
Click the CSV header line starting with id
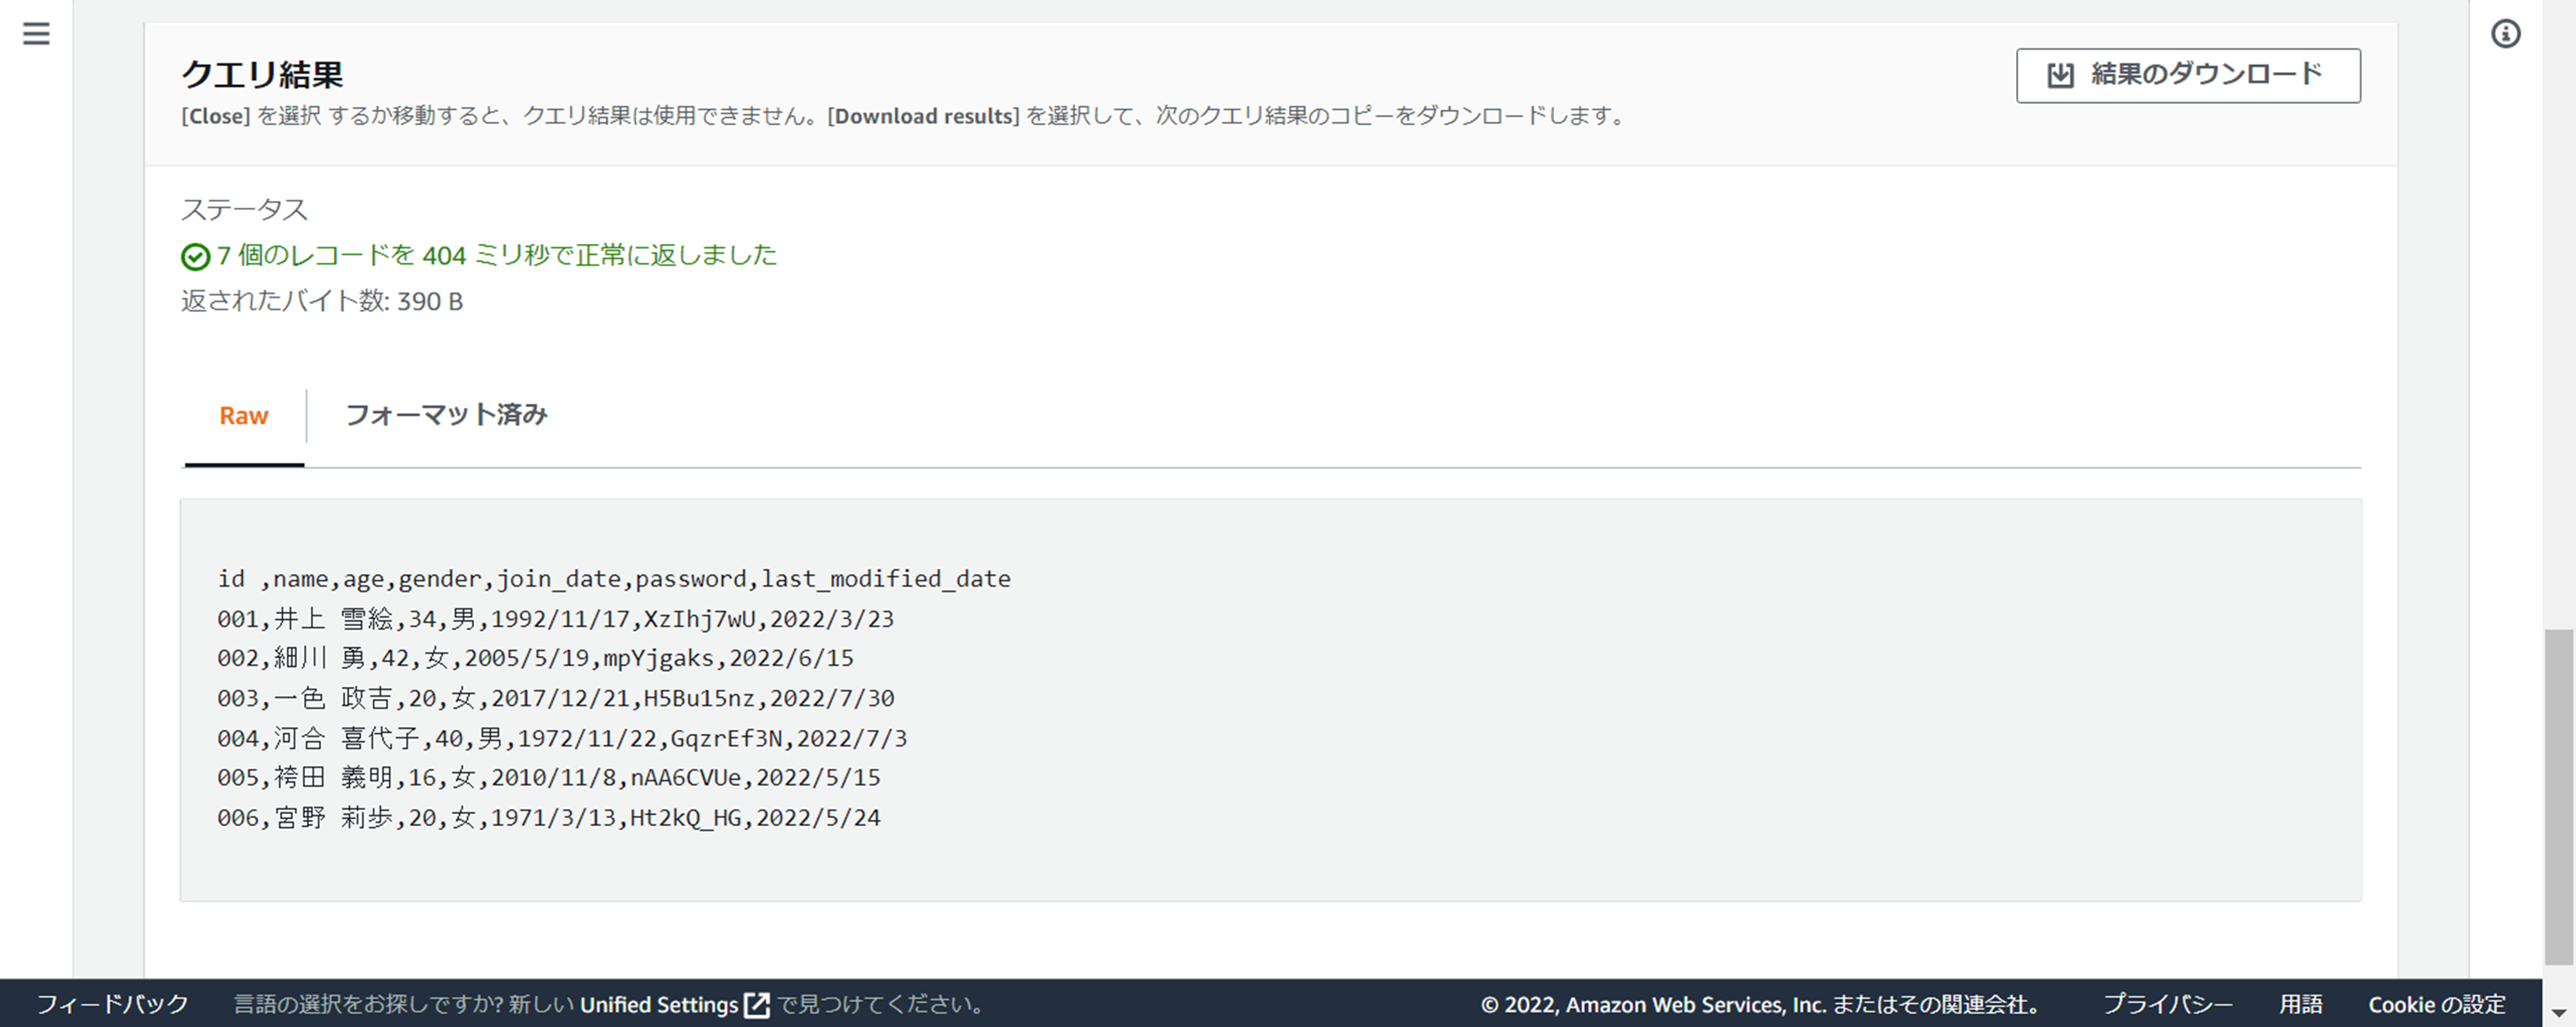(613, 579)
